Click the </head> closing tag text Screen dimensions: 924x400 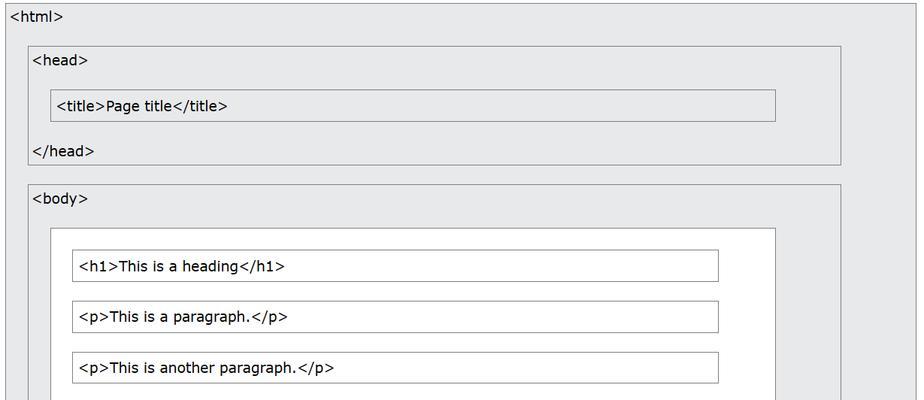tap(63, 151)
